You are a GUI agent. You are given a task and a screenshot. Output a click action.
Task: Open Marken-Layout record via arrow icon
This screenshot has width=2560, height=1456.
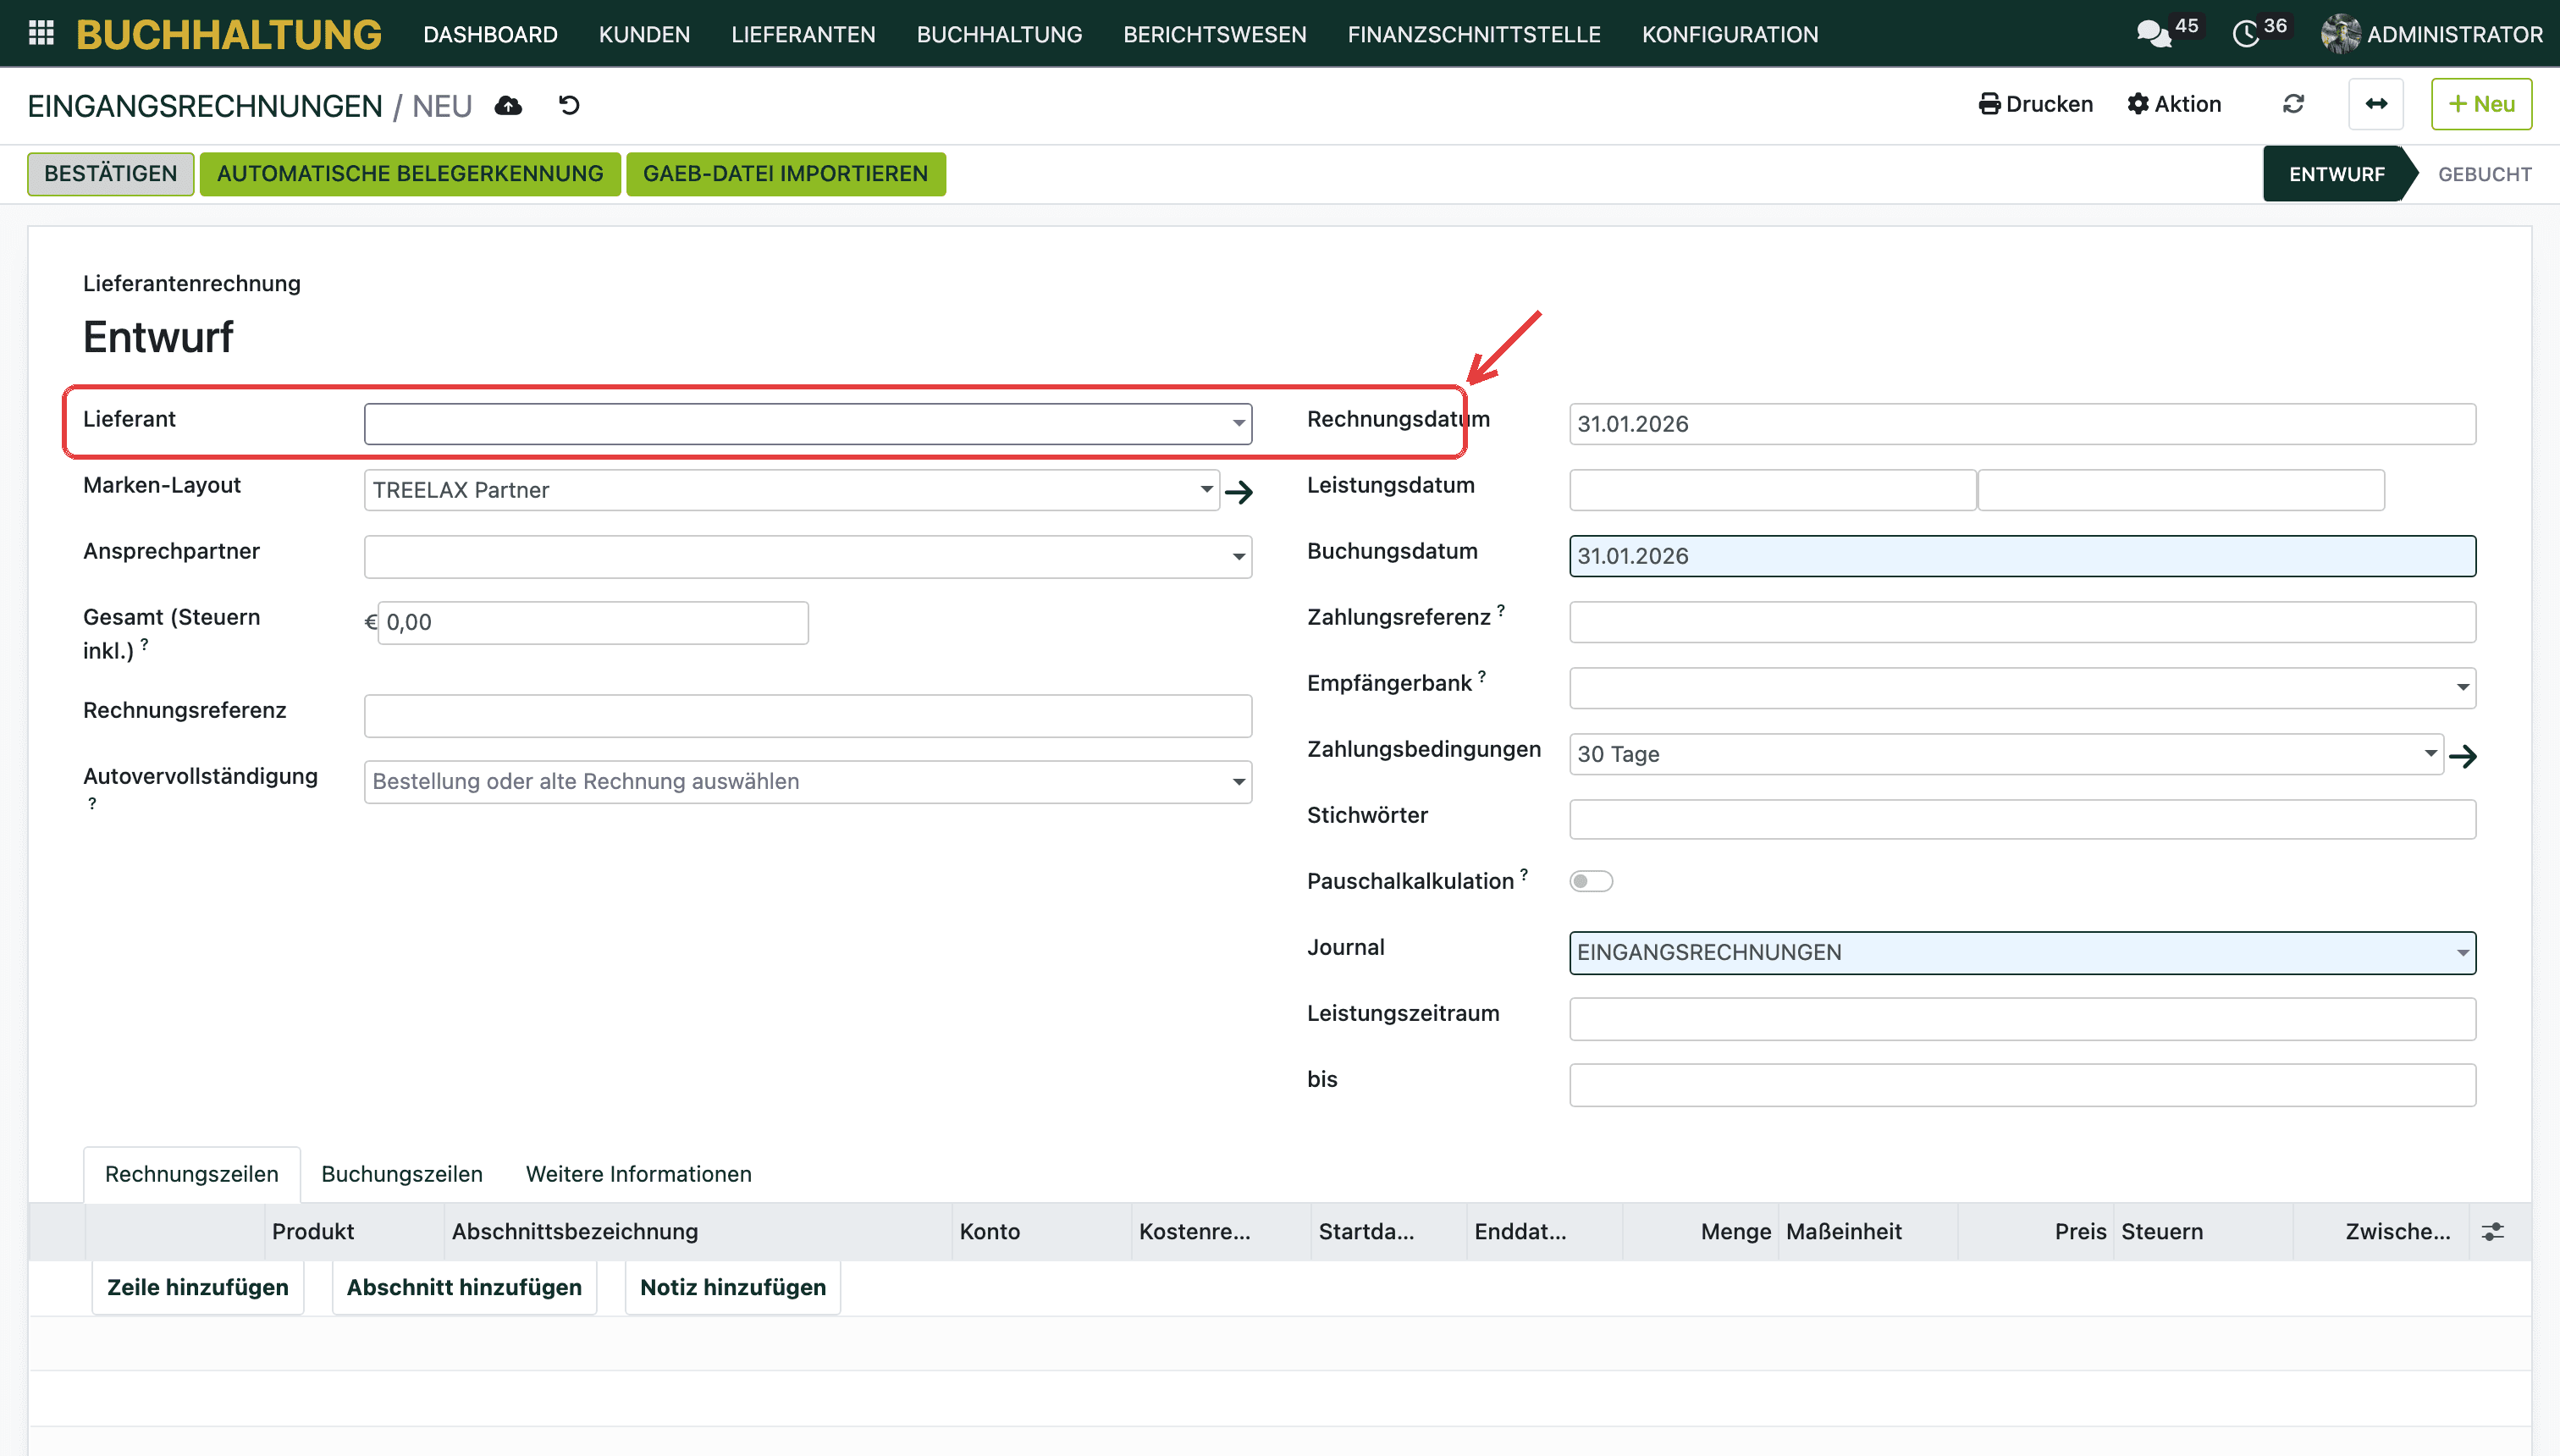pos(1239,491)
